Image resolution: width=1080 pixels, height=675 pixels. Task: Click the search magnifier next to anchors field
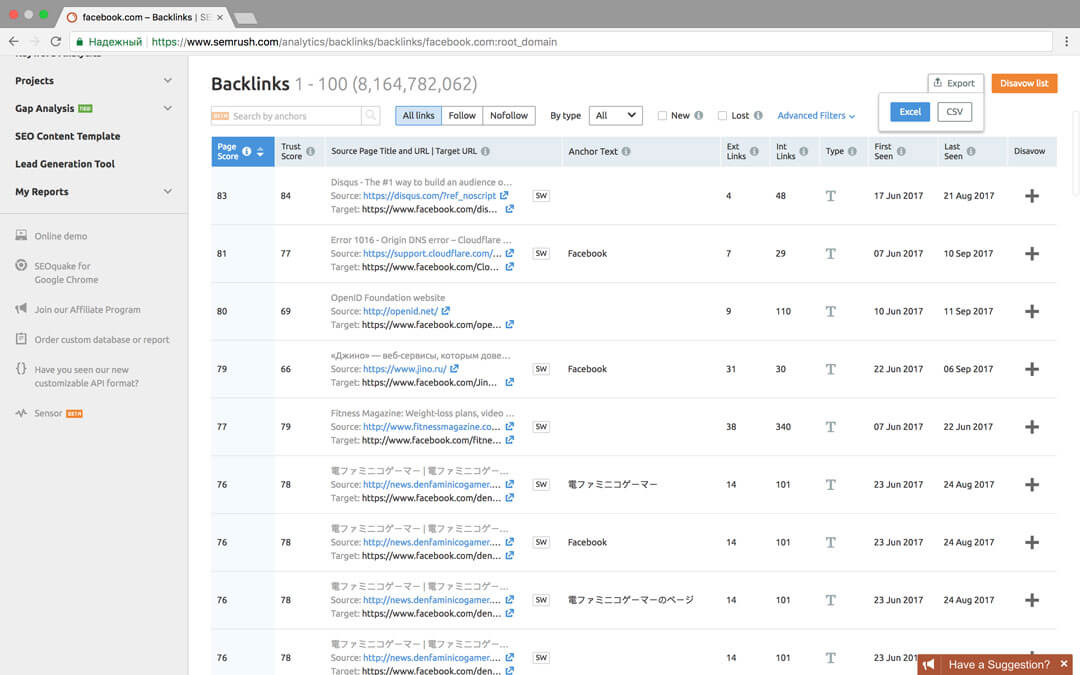(x=371, y=116)
